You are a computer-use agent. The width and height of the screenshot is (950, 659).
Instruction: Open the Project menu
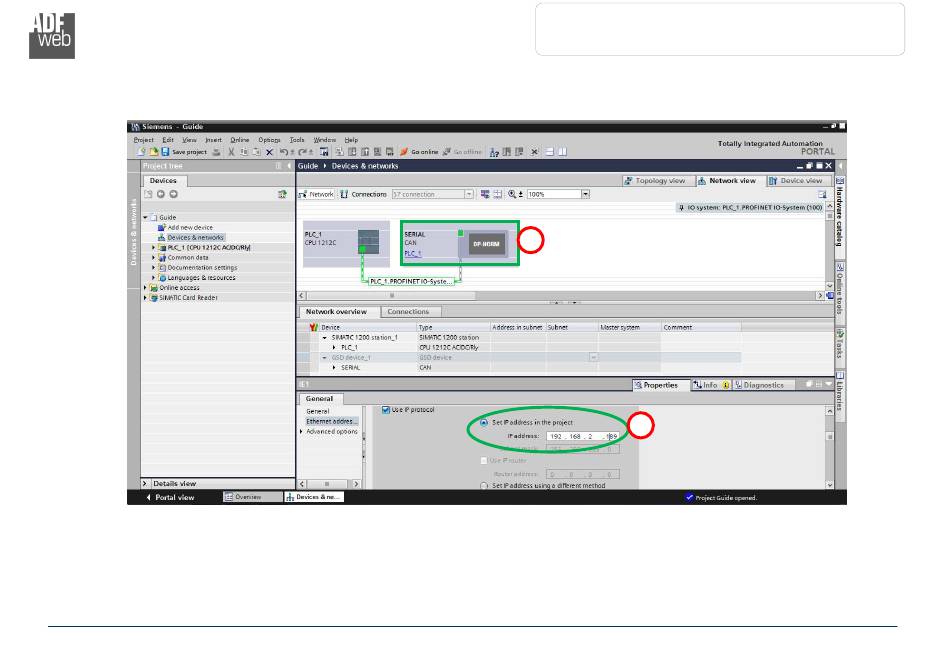(144, 140)
